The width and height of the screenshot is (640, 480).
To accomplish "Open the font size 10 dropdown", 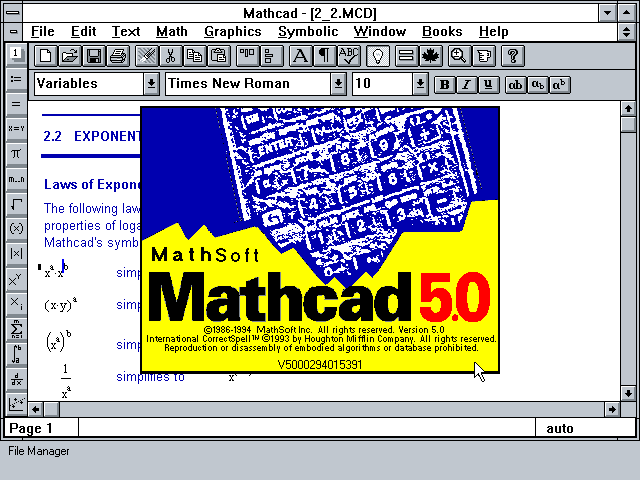I will point(419,84).
